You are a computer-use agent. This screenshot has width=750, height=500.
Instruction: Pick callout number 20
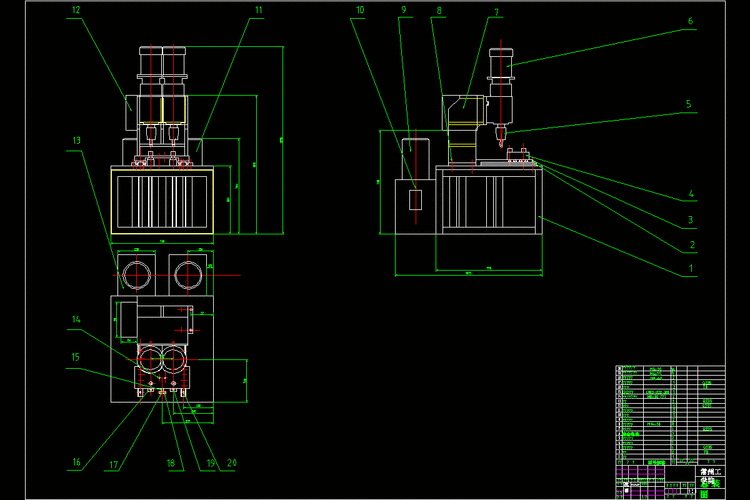[x=231, y=462]
